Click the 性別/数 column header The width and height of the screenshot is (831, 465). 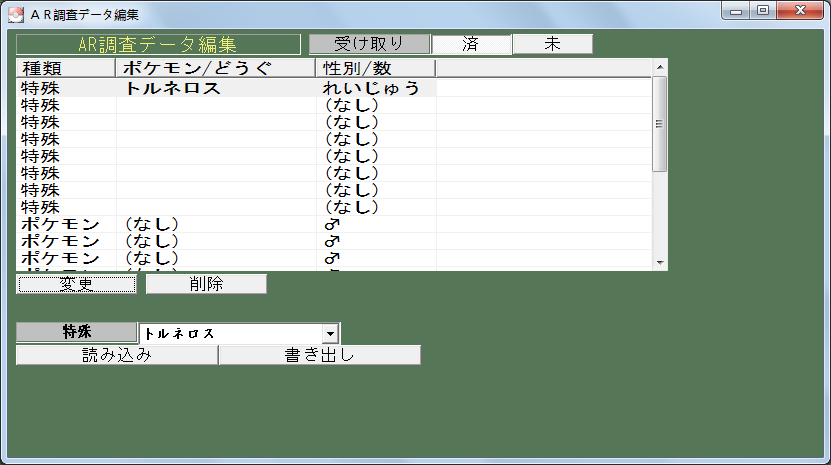pyautogui.click(x=376, y=68)
